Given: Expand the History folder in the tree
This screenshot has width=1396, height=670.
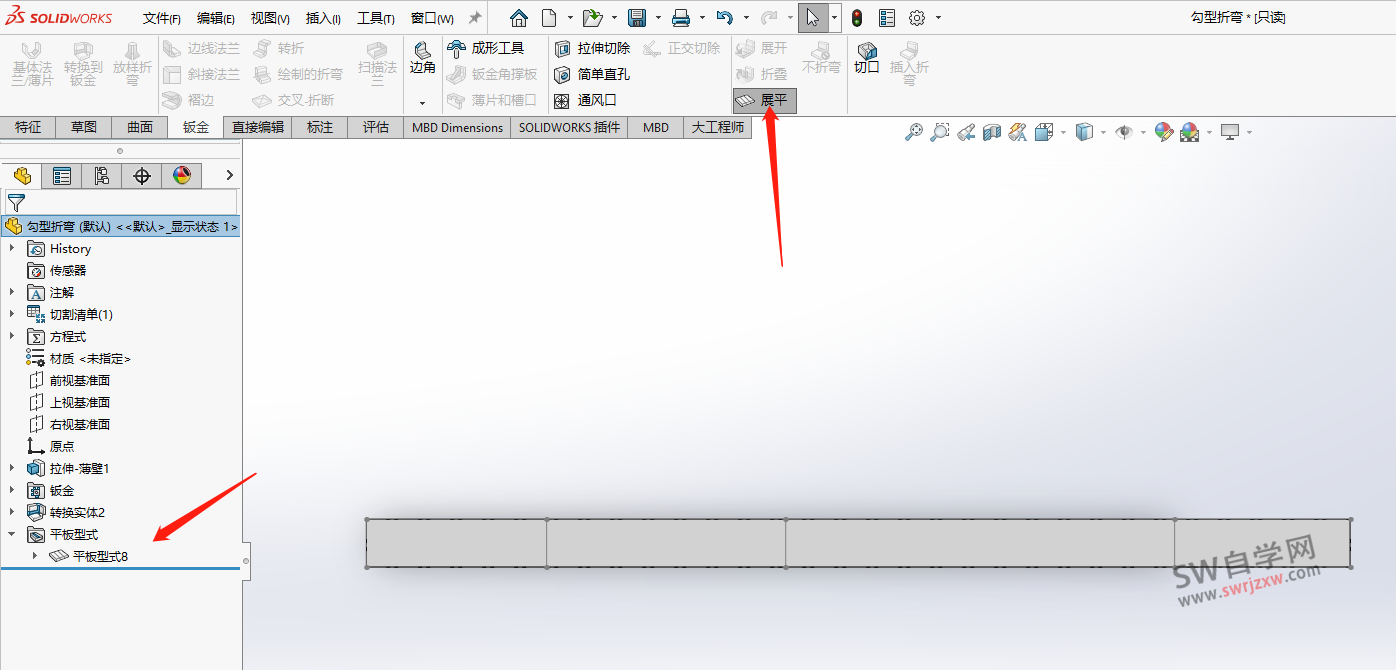Looking at the screenshot, I should coord(12,248).
